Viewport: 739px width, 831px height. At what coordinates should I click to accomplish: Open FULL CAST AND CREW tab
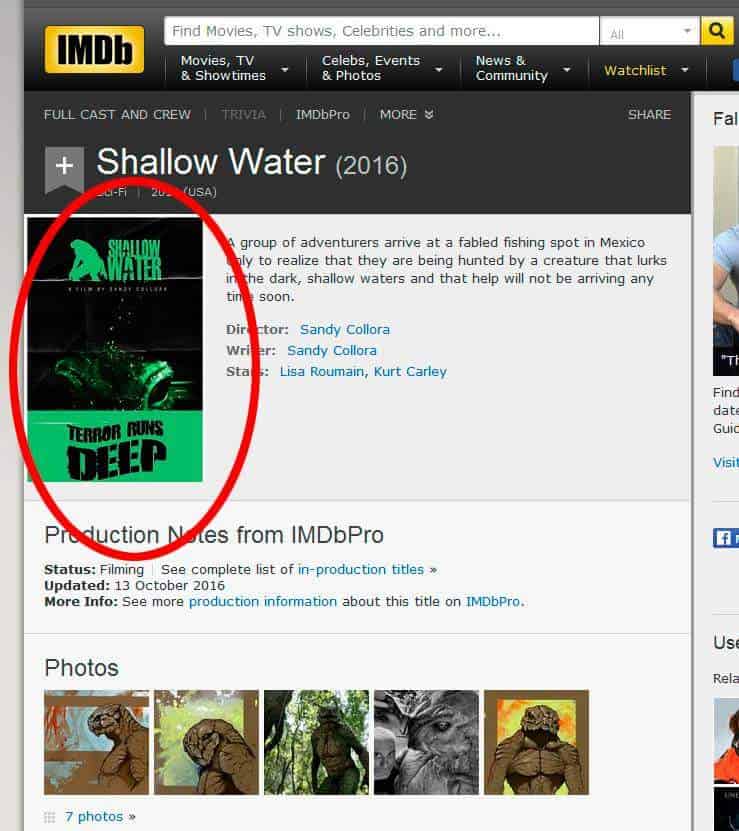coord(117,114)
